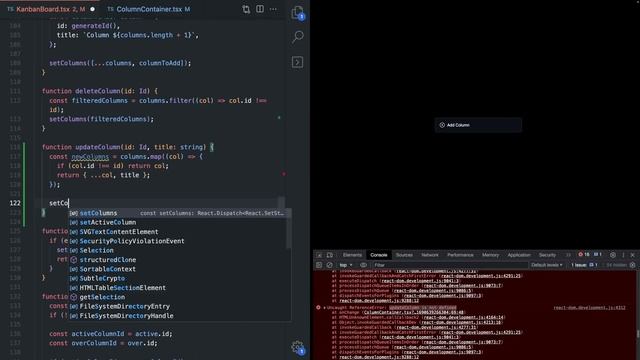Toggle the console sidebar icon

[x=319, y=265]
